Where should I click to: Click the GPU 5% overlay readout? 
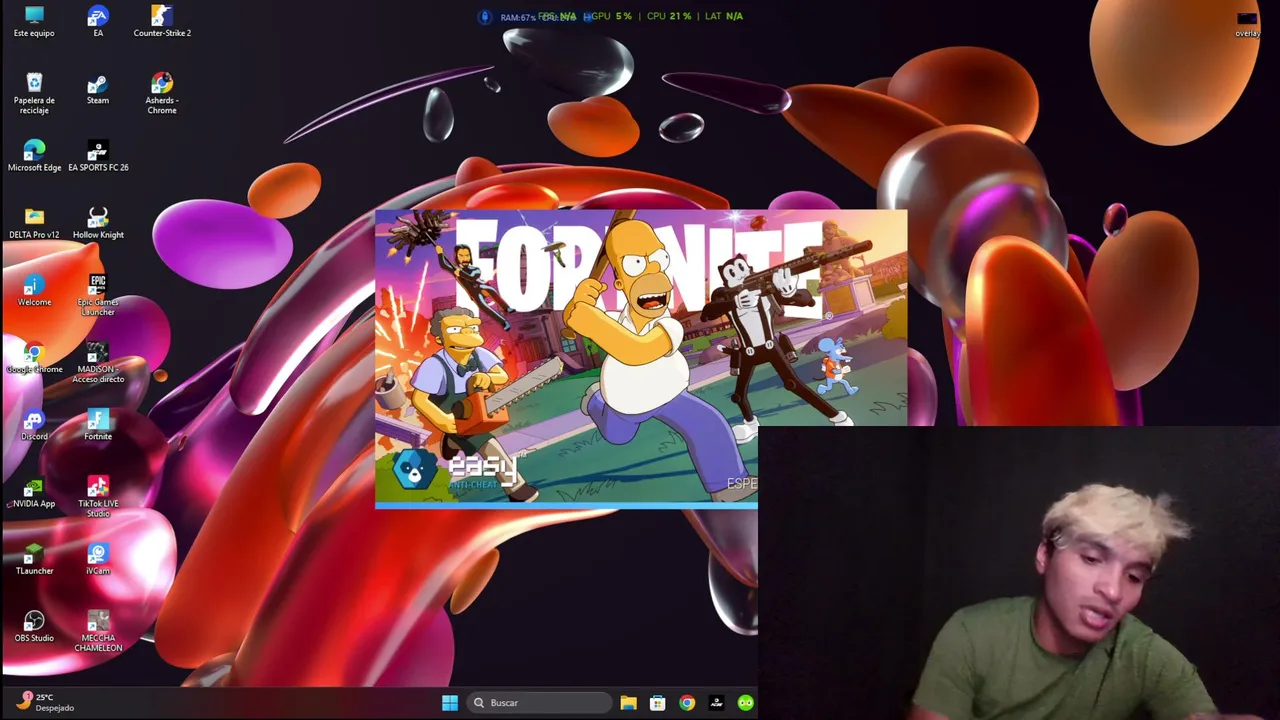[609, 16]
